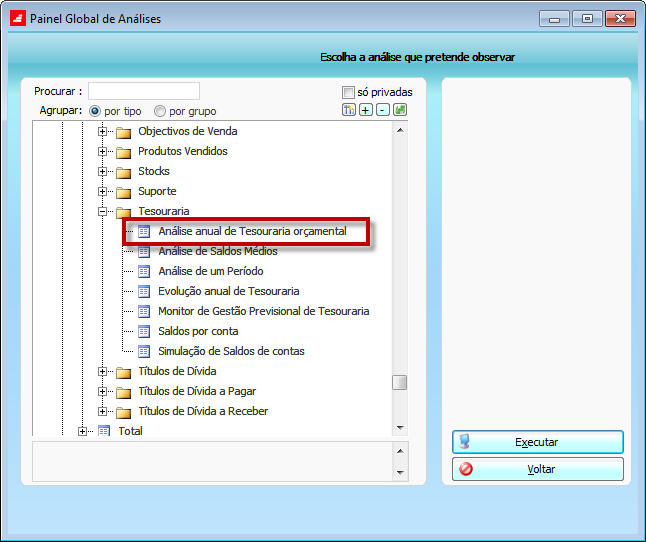Click grid icon of Evolução anual de Tesouraria
Image resolution: width=646 pixels, height=542 pixels.
[144, 291]
